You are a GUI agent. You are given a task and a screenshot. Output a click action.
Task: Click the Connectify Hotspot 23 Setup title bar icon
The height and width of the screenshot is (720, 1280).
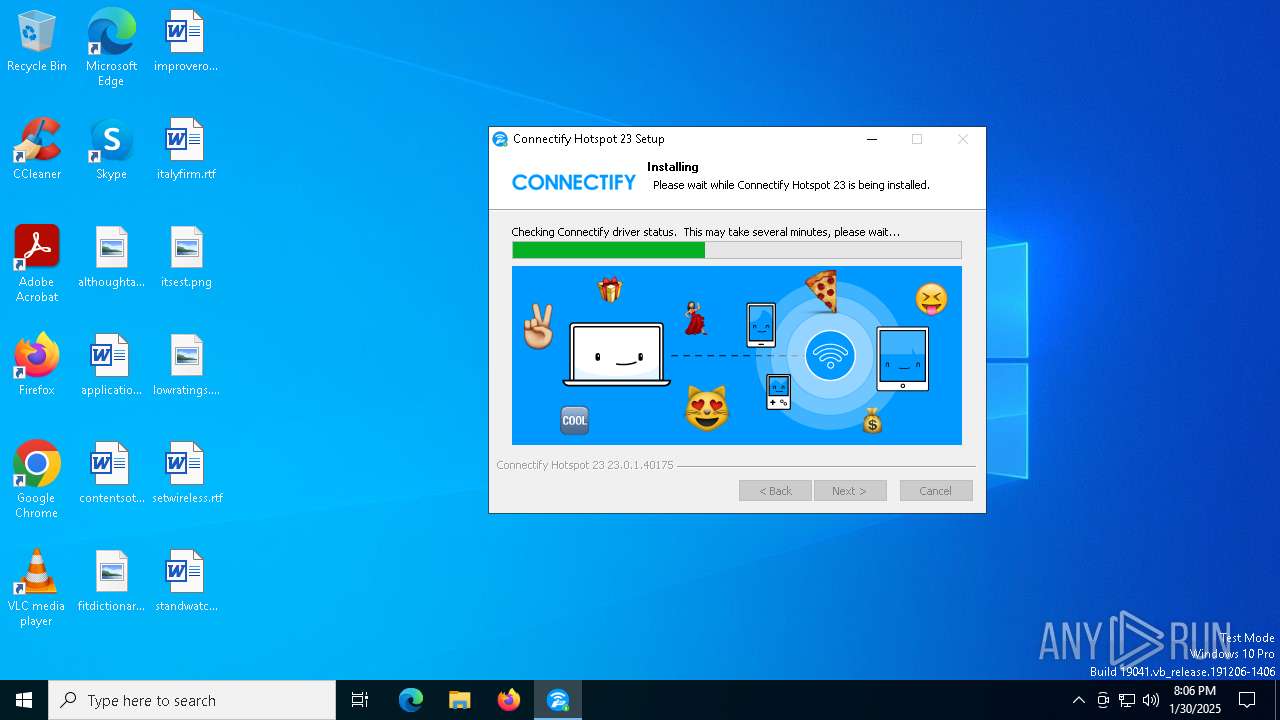point(501,139)
